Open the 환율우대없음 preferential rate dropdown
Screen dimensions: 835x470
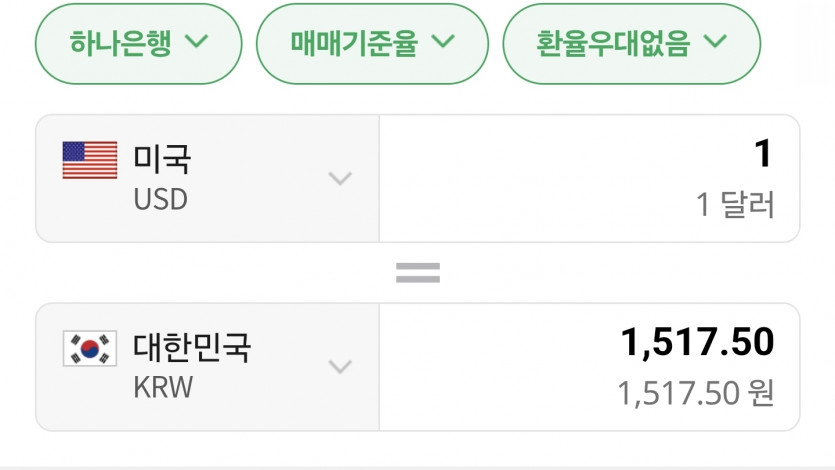point(631,42)
